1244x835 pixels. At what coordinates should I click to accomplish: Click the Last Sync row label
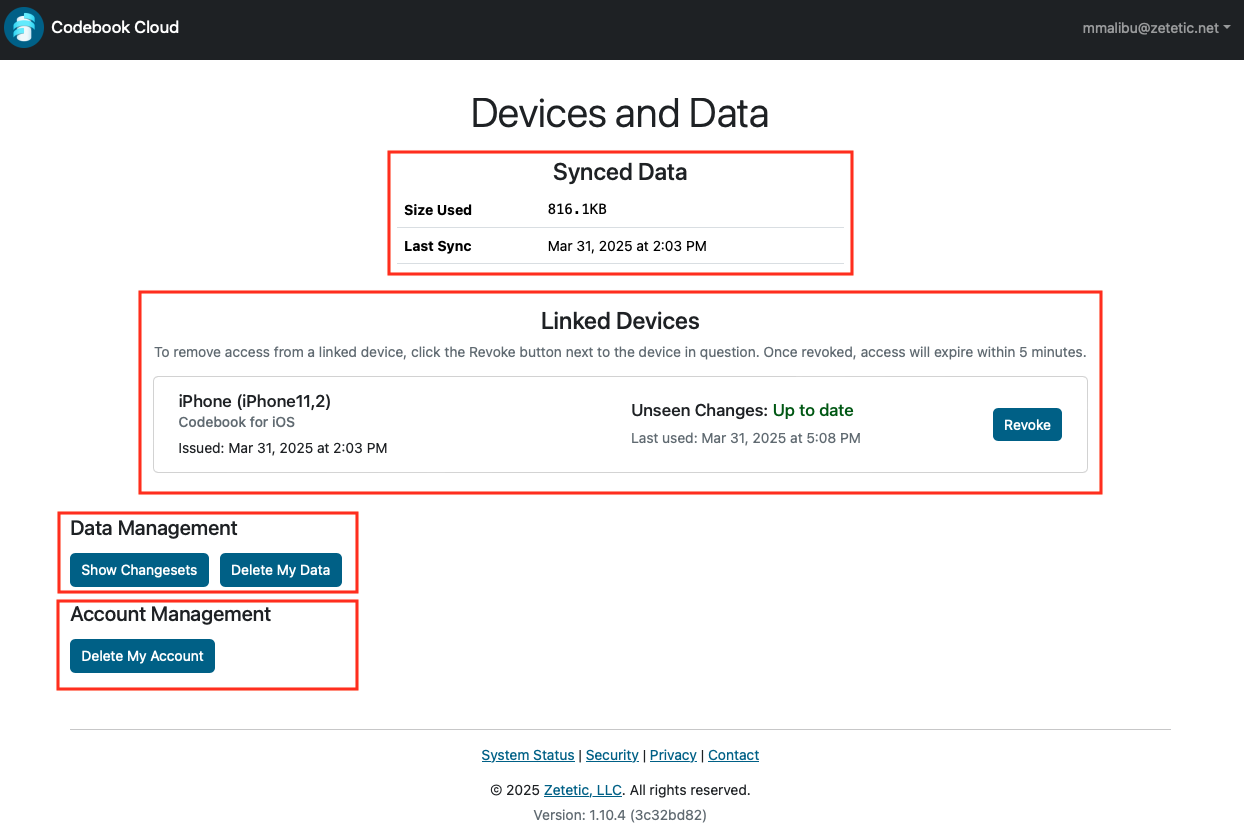click(x=437, y=246)
